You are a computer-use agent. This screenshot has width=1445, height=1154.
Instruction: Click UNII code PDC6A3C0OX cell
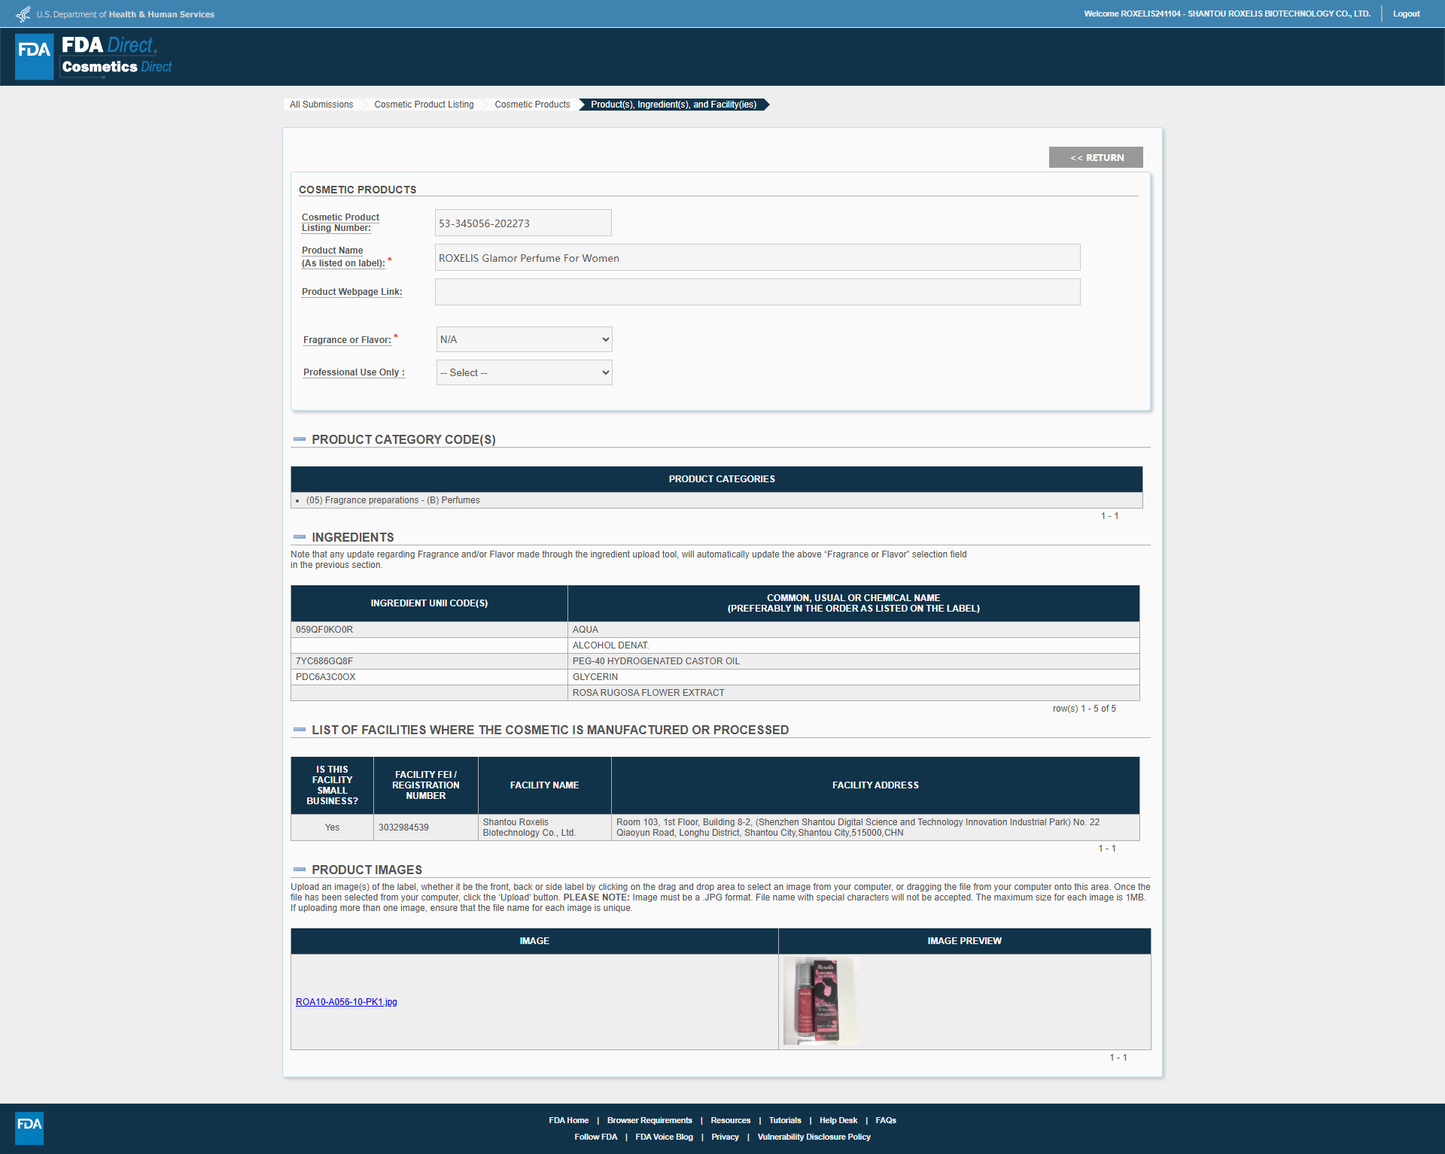pos(429,677)
